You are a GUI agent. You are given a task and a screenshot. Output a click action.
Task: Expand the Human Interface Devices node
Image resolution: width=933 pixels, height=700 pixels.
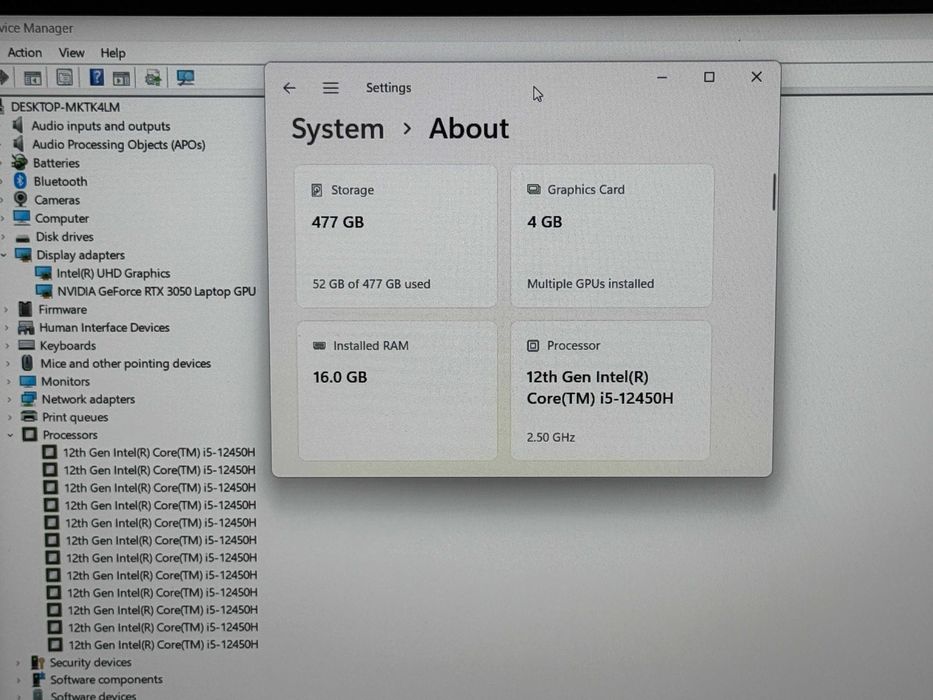[7, 327]
